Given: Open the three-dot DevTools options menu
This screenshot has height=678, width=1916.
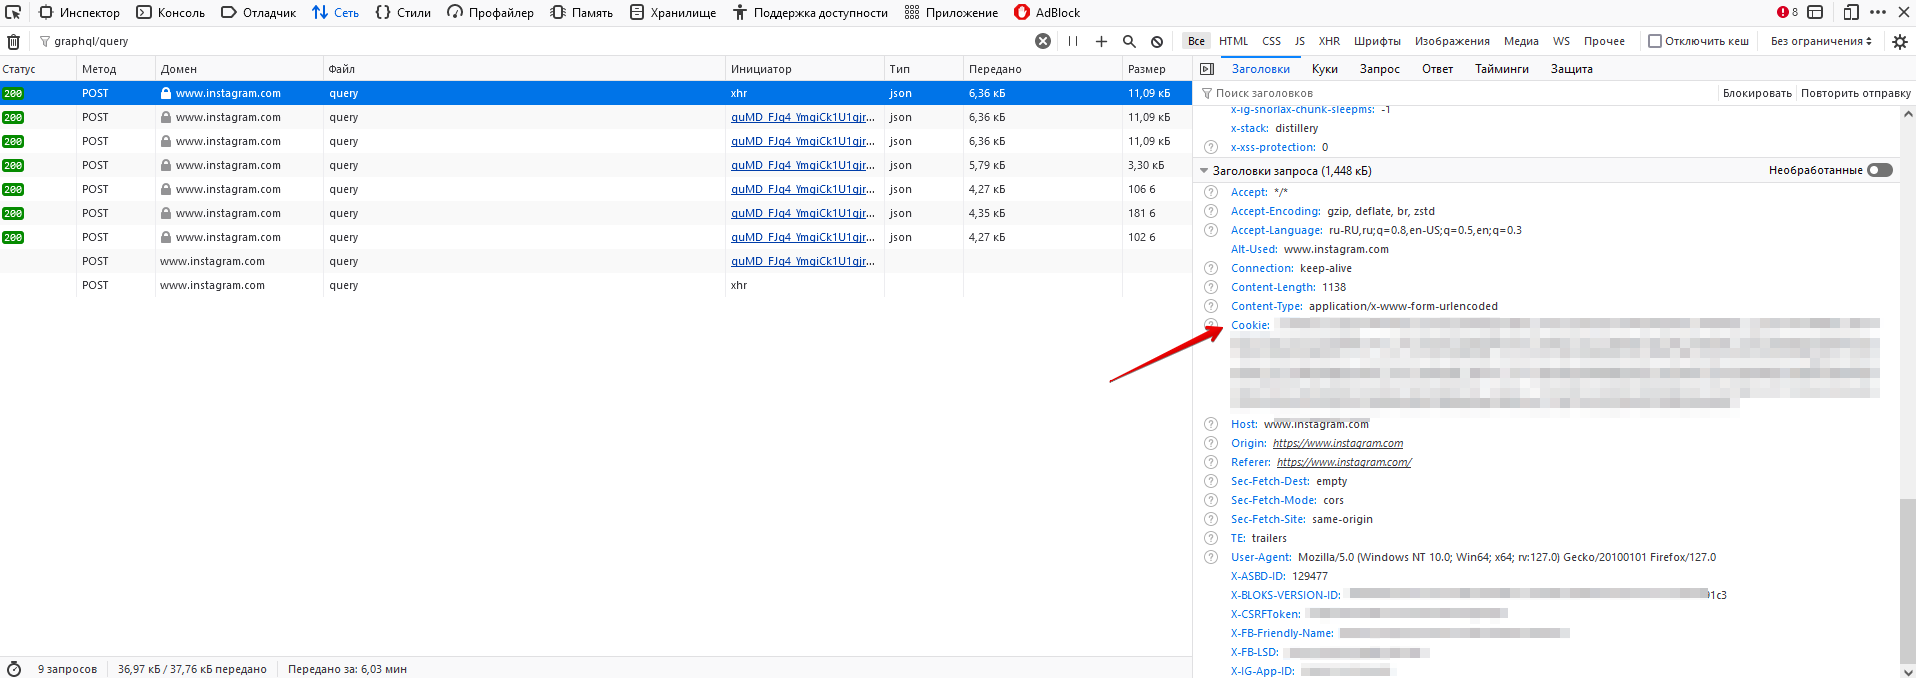Looking at the screenshot, I should click(x=1878, y=12).
